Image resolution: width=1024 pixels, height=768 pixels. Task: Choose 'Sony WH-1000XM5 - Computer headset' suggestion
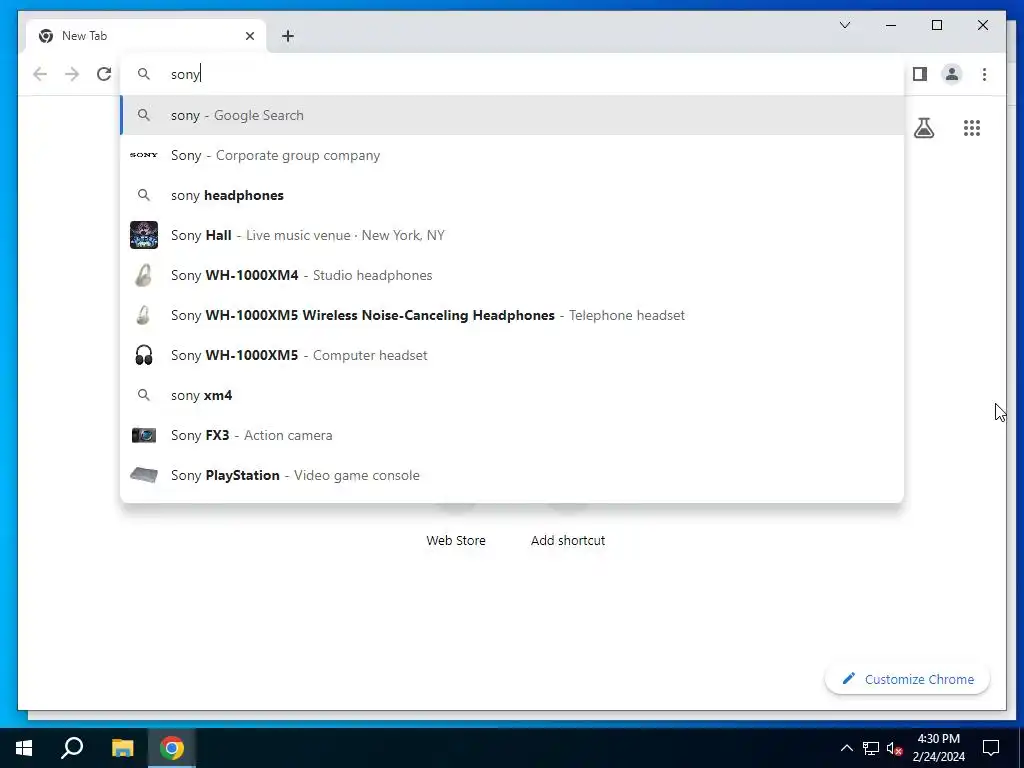[512, 355]
